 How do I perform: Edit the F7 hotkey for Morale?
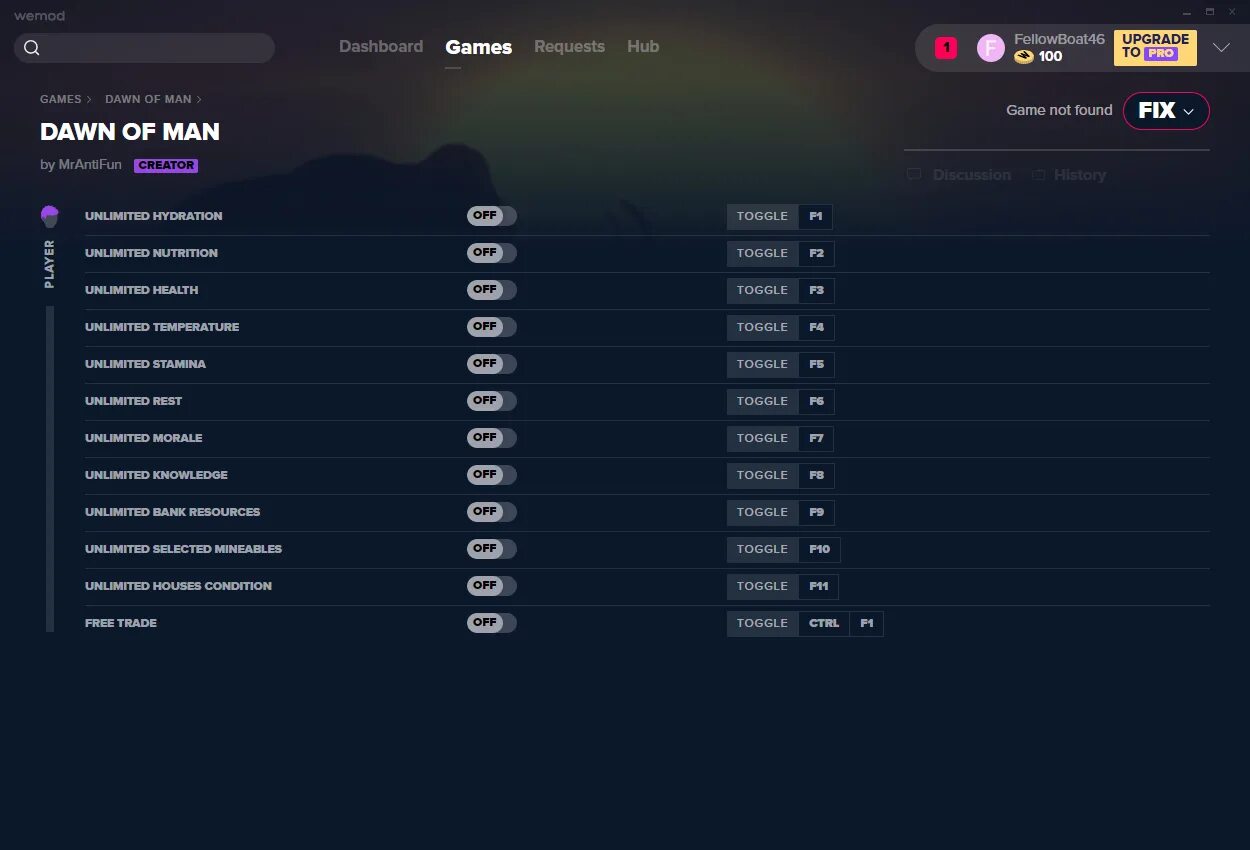(x=816, y=438)
